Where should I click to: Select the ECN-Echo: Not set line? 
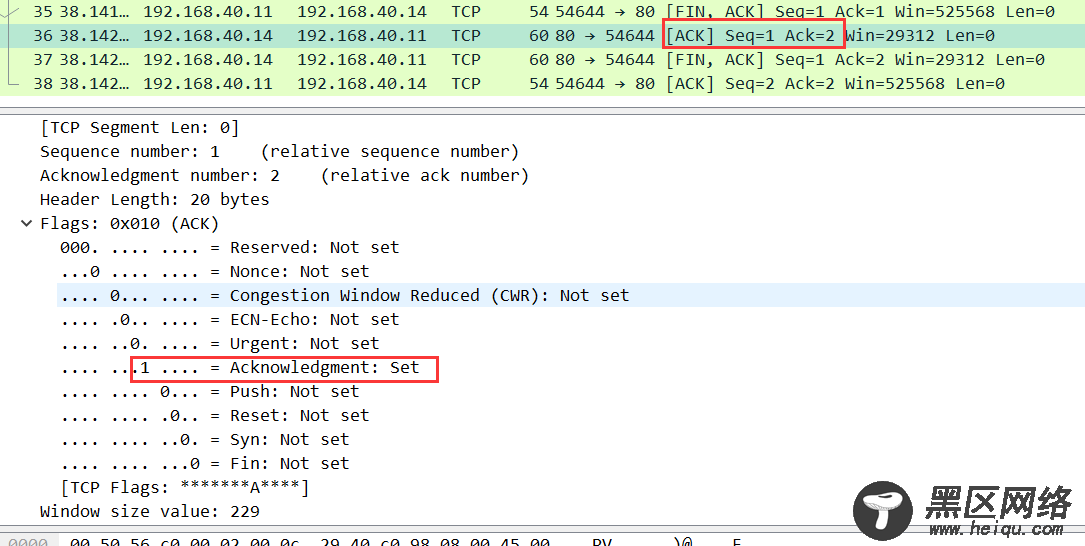click(230, 319)
